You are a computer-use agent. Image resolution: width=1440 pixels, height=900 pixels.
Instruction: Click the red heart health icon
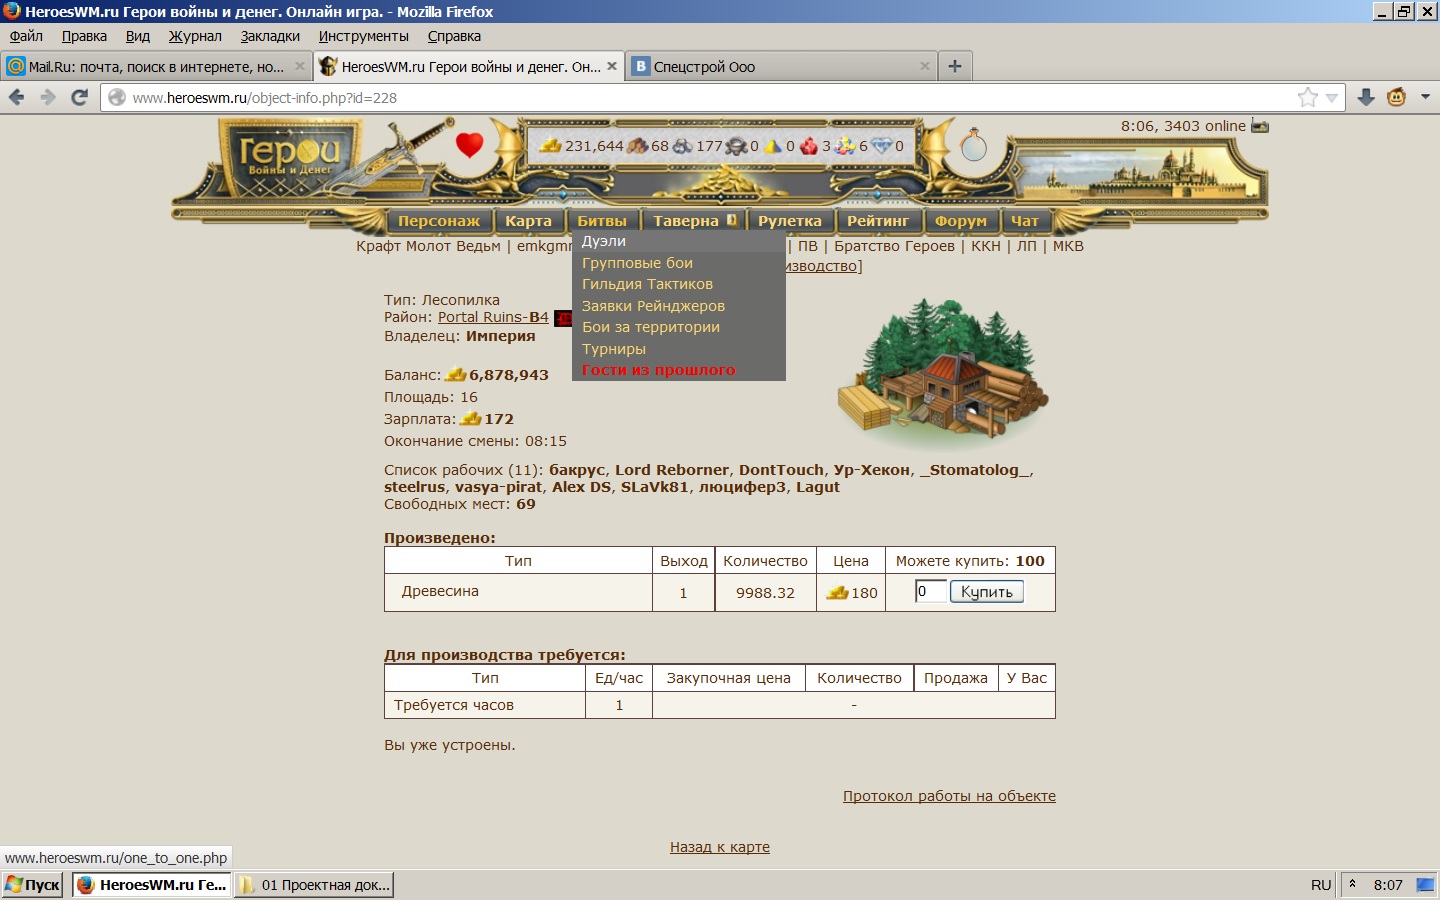click(x=470, y=145)
